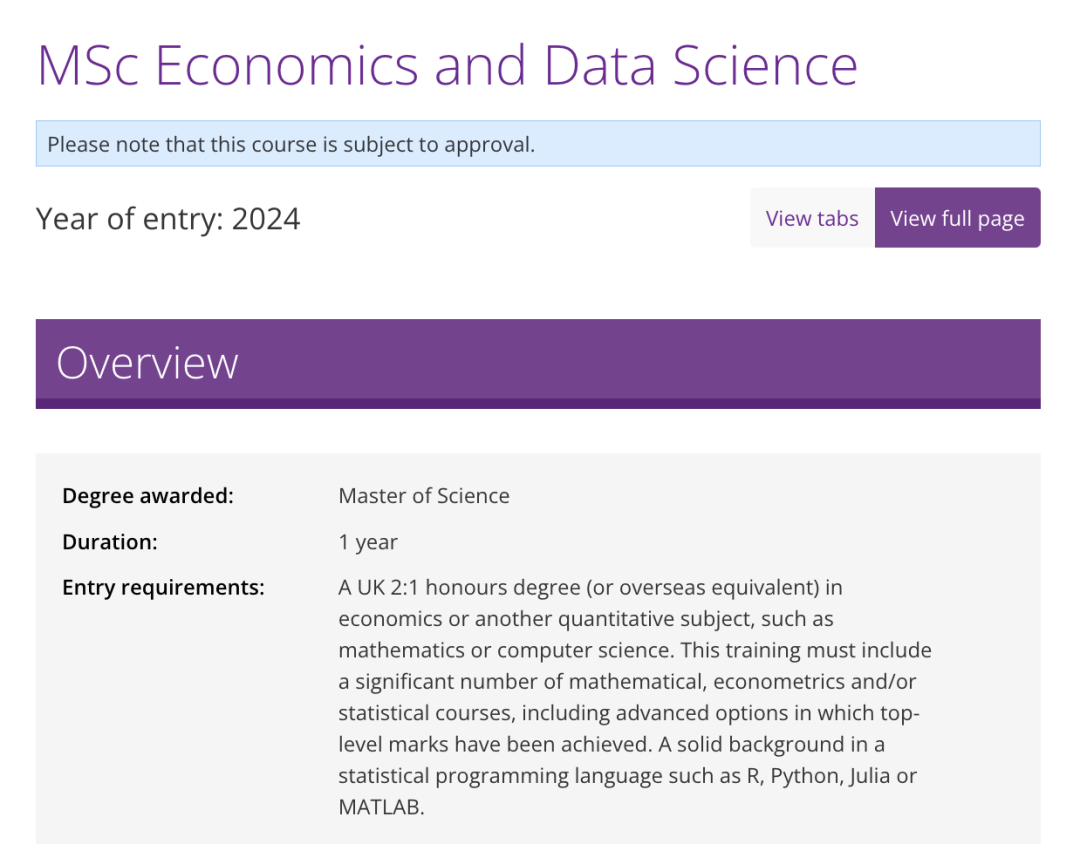This screenshot has height=844, width=1080.
Task: Click the Degree awarded label
Action: 147,496
